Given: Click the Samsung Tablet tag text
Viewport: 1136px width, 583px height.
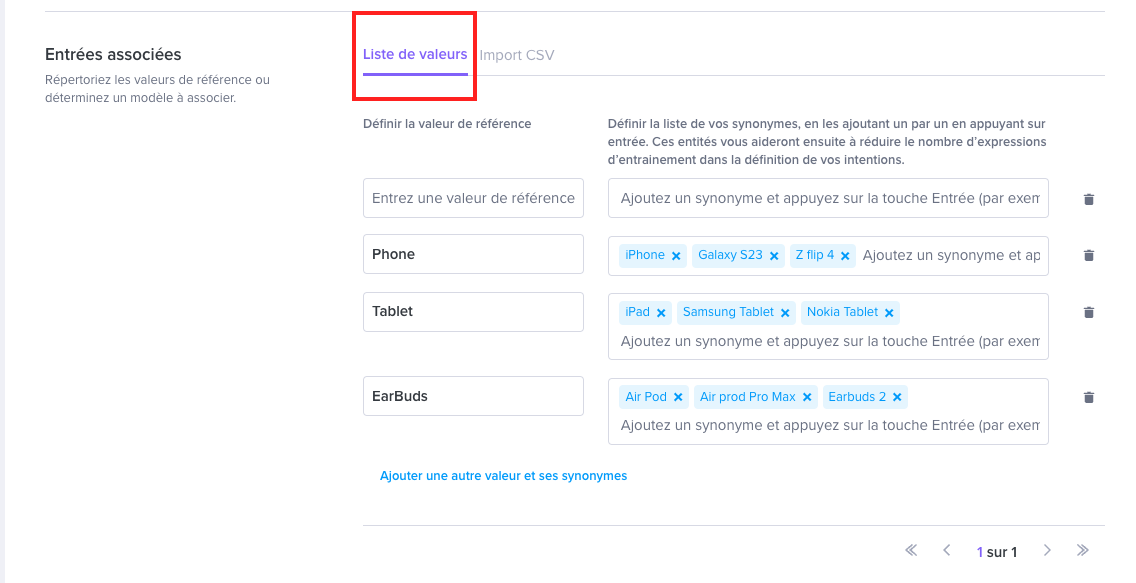Looking at the screenshot, I should 728,312.
